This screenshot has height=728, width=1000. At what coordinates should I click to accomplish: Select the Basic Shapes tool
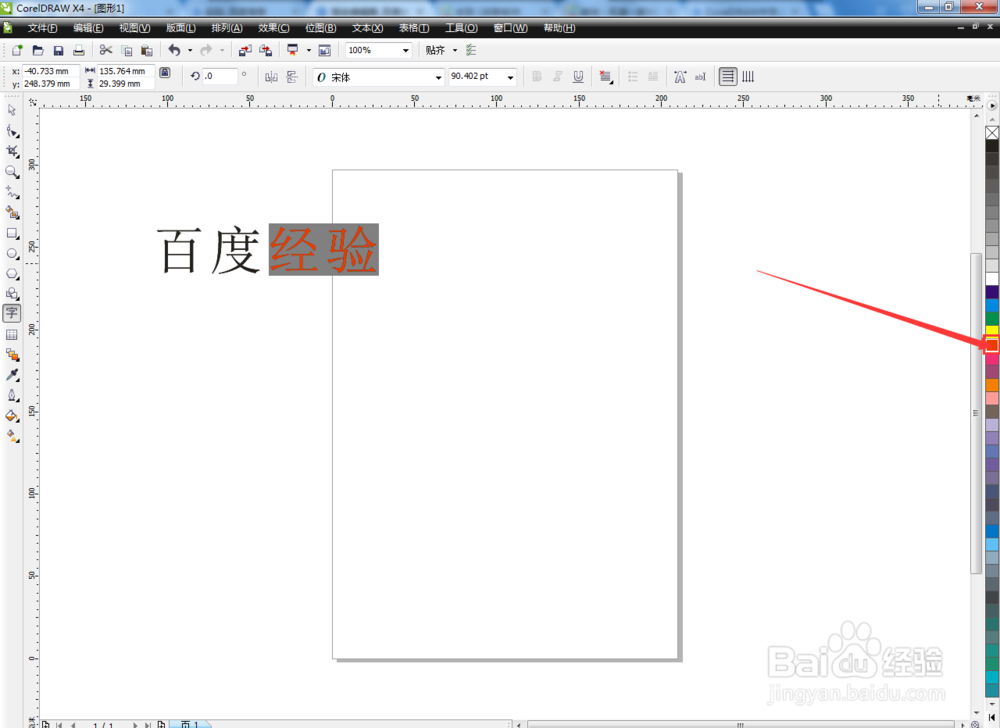[11, 293]
